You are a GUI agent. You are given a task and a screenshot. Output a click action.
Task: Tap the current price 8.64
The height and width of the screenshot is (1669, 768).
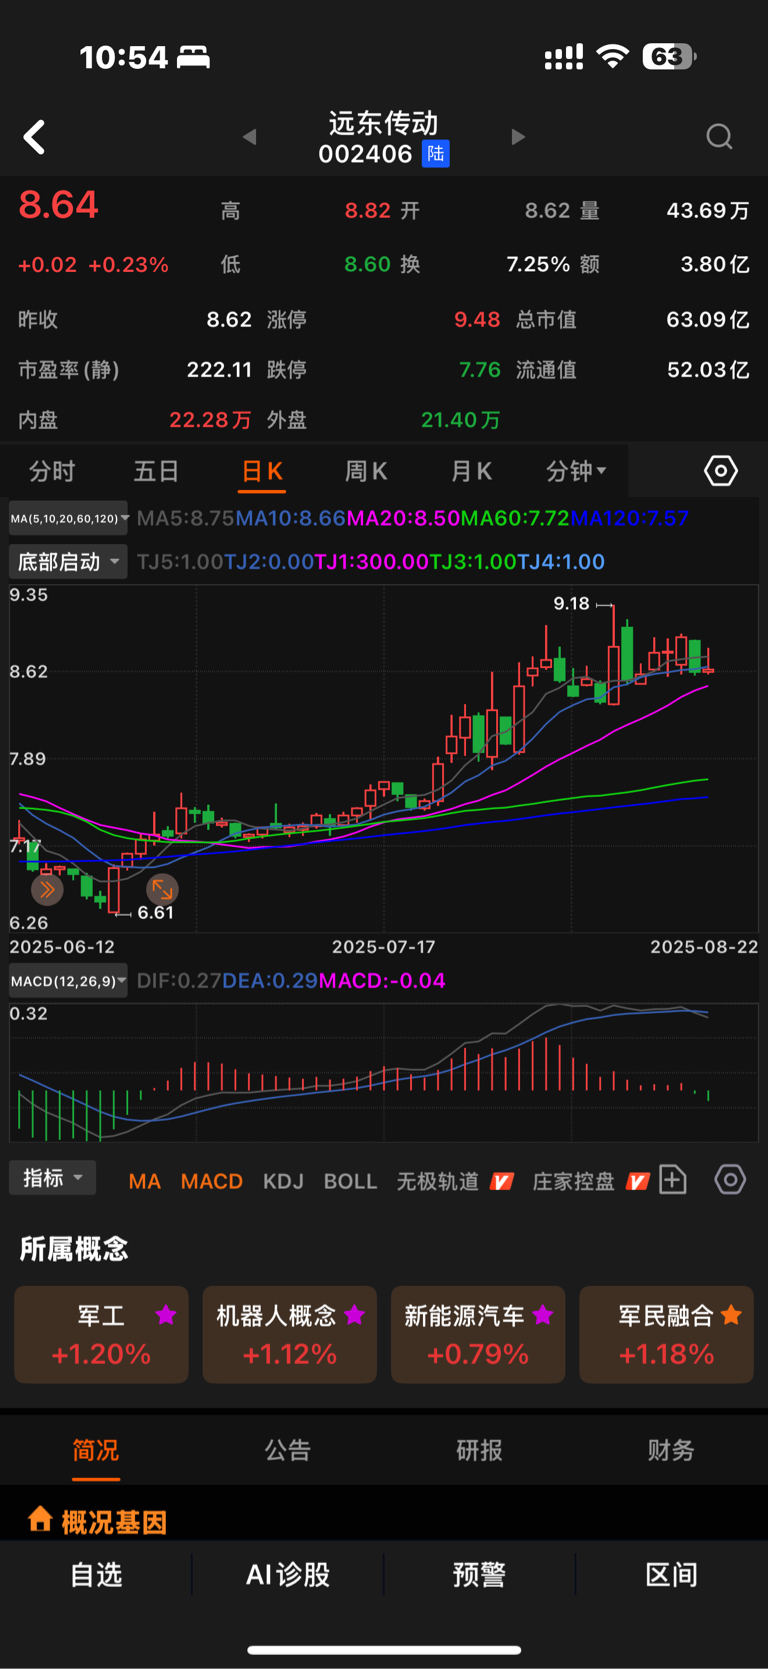pyautogui.click(x=59, y=205)
